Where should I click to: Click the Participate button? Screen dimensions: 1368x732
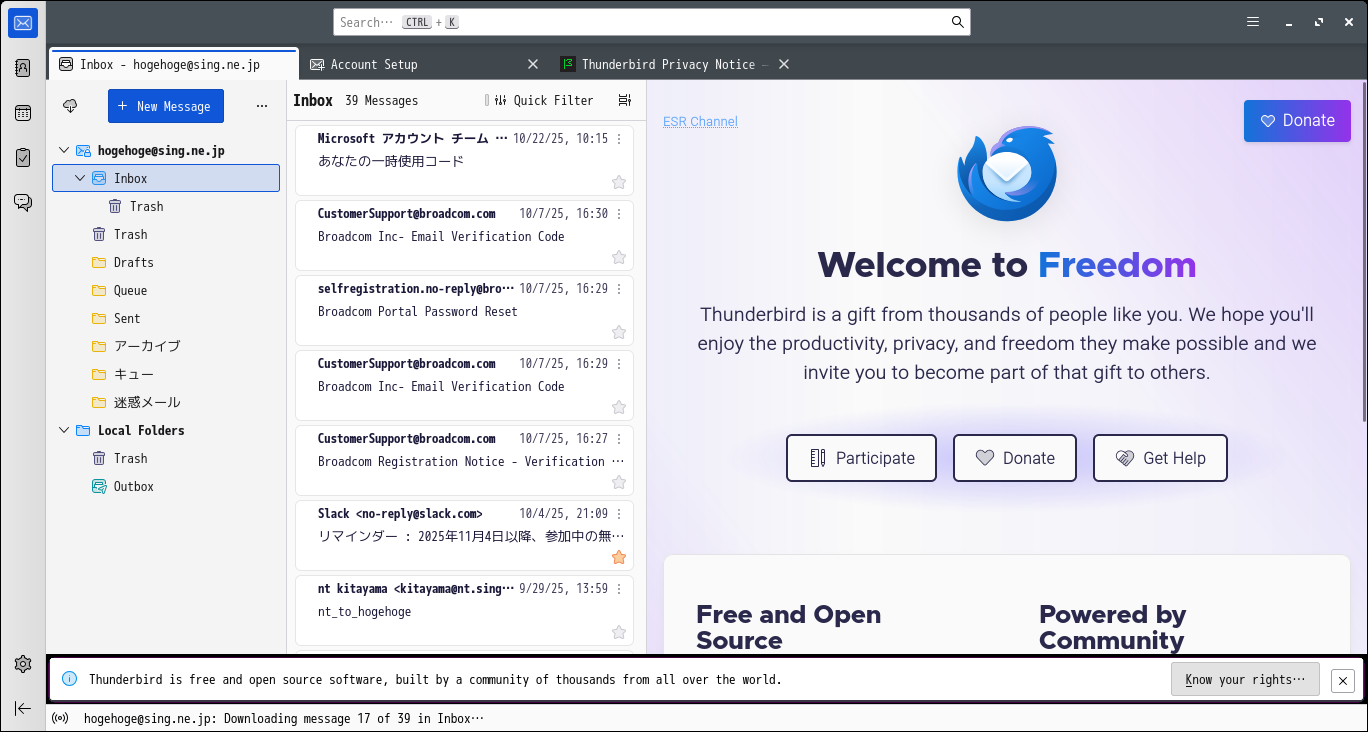coord(861,458)
